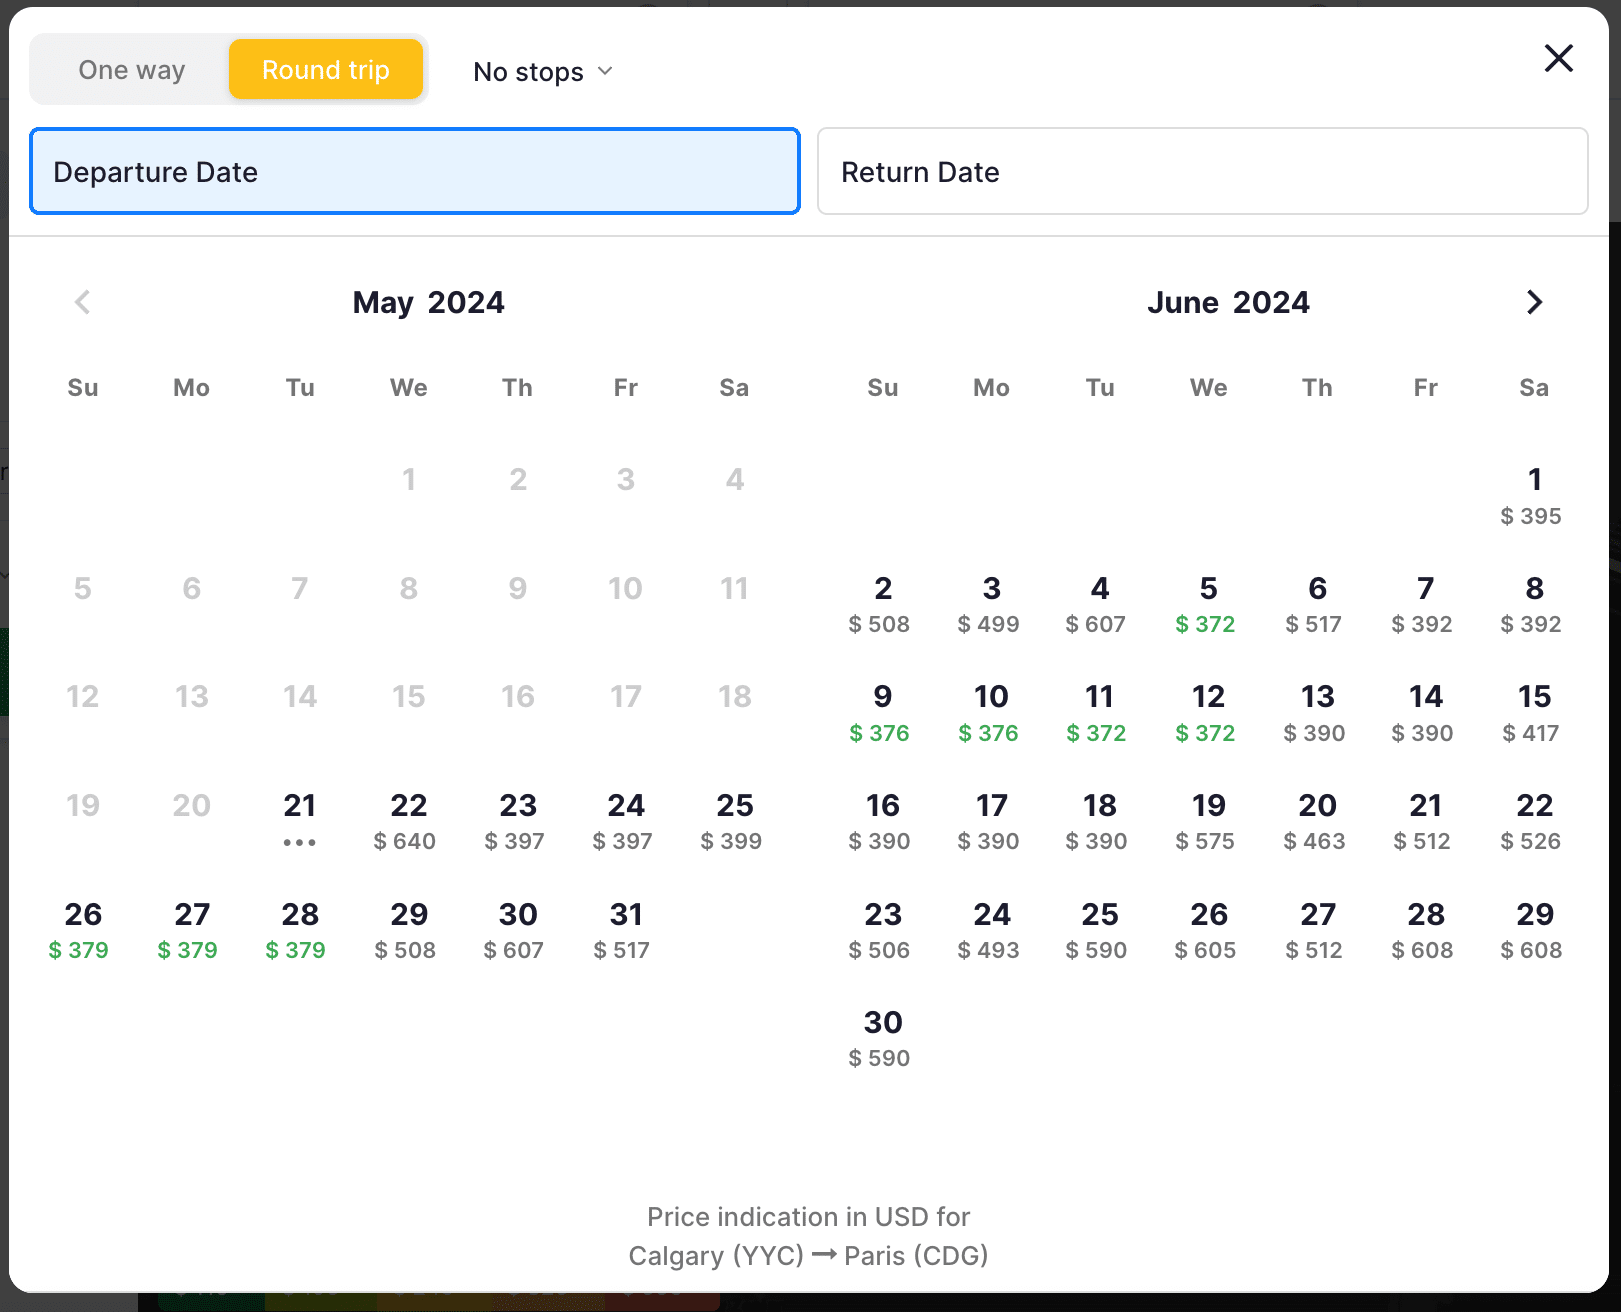Pick June 19 priced at $575
The image size is (1621, 1312).
coord(1207,820)
